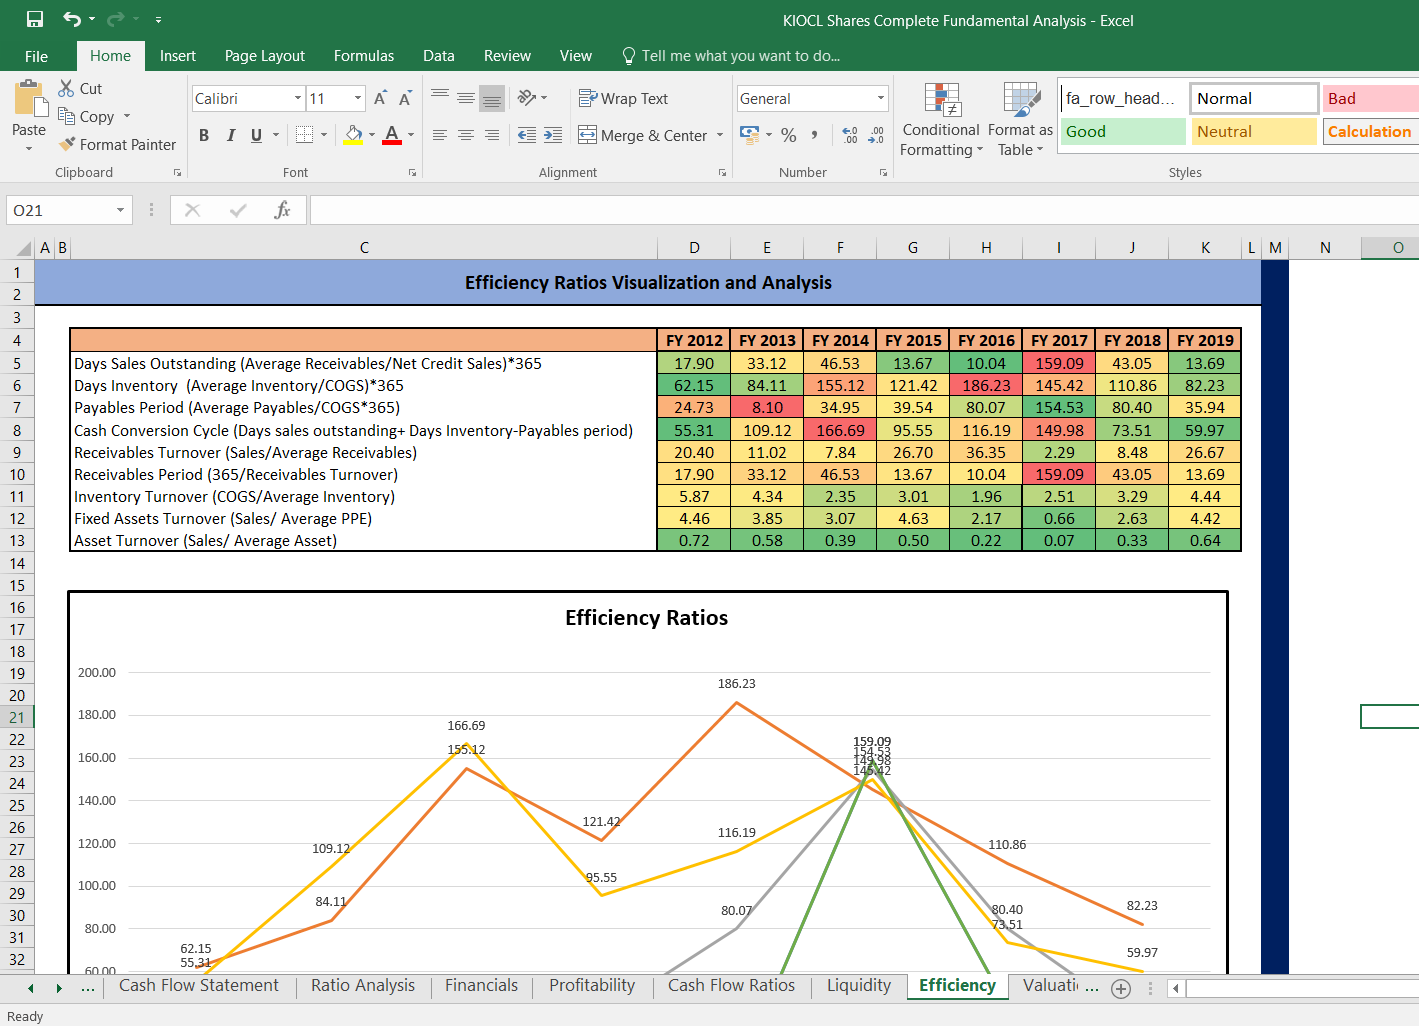
Task: Click Middle Align icon
Action: (466, 98)
